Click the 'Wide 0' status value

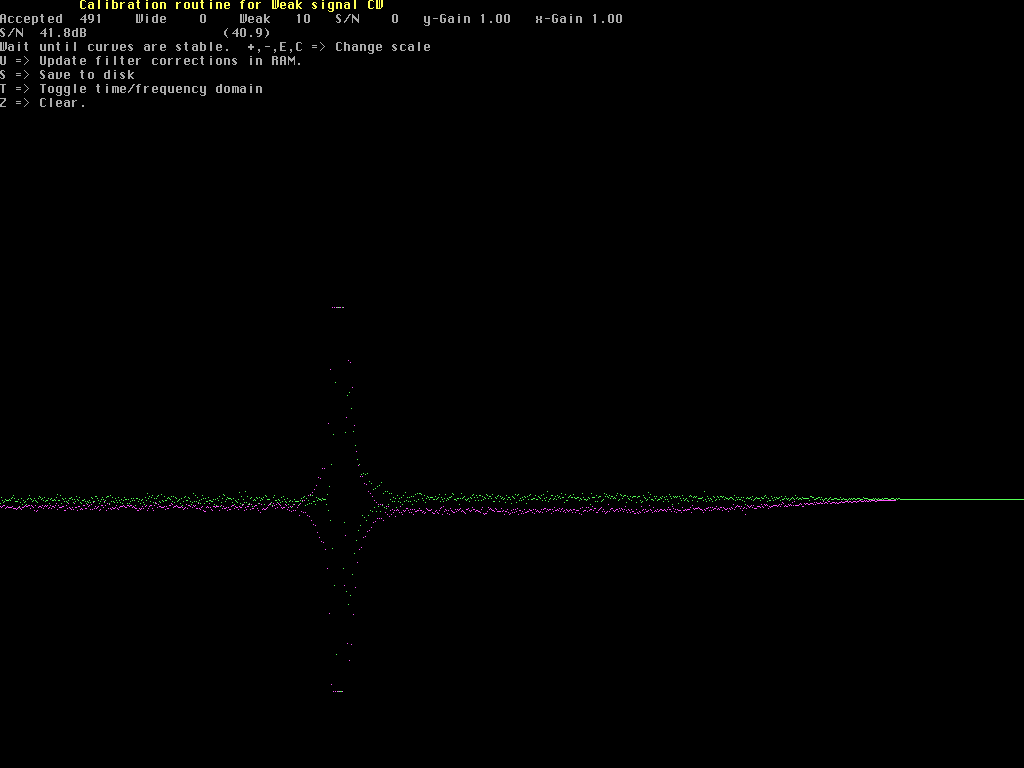point(171,19)
